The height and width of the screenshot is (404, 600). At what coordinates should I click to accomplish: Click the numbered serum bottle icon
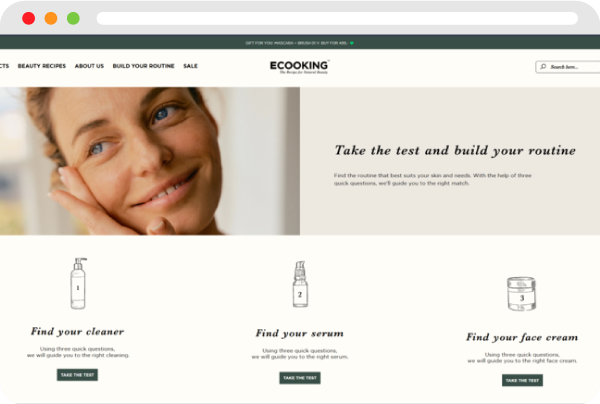click(300, 284)
